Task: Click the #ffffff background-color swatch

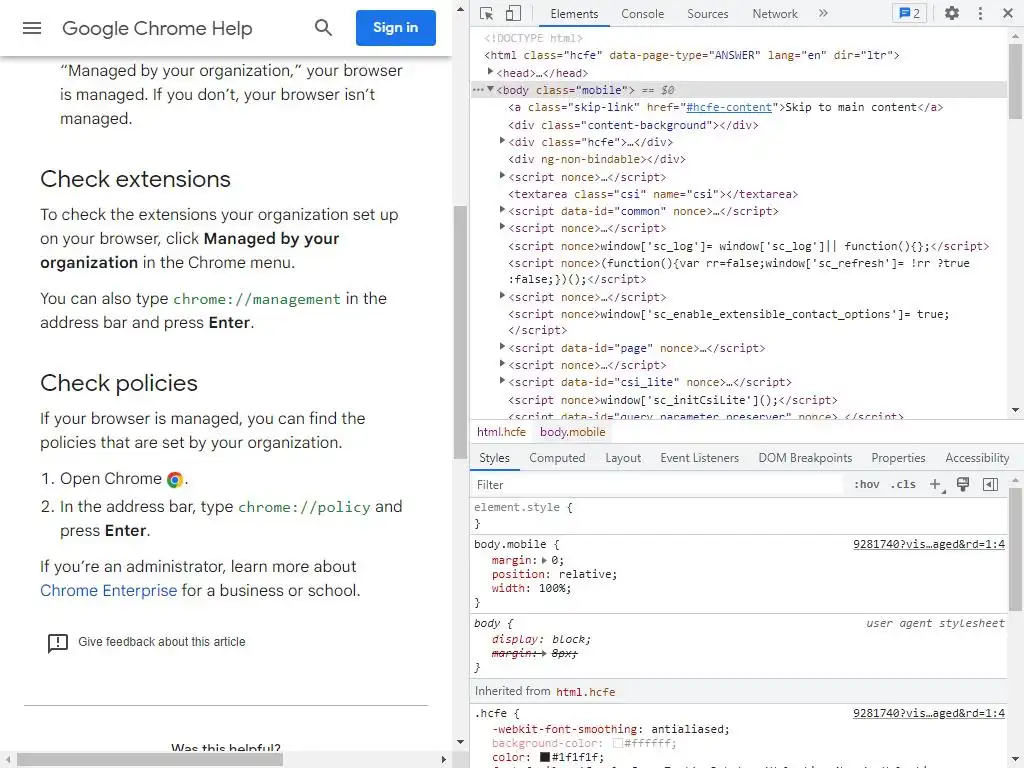Action: (x=617, y=743)
